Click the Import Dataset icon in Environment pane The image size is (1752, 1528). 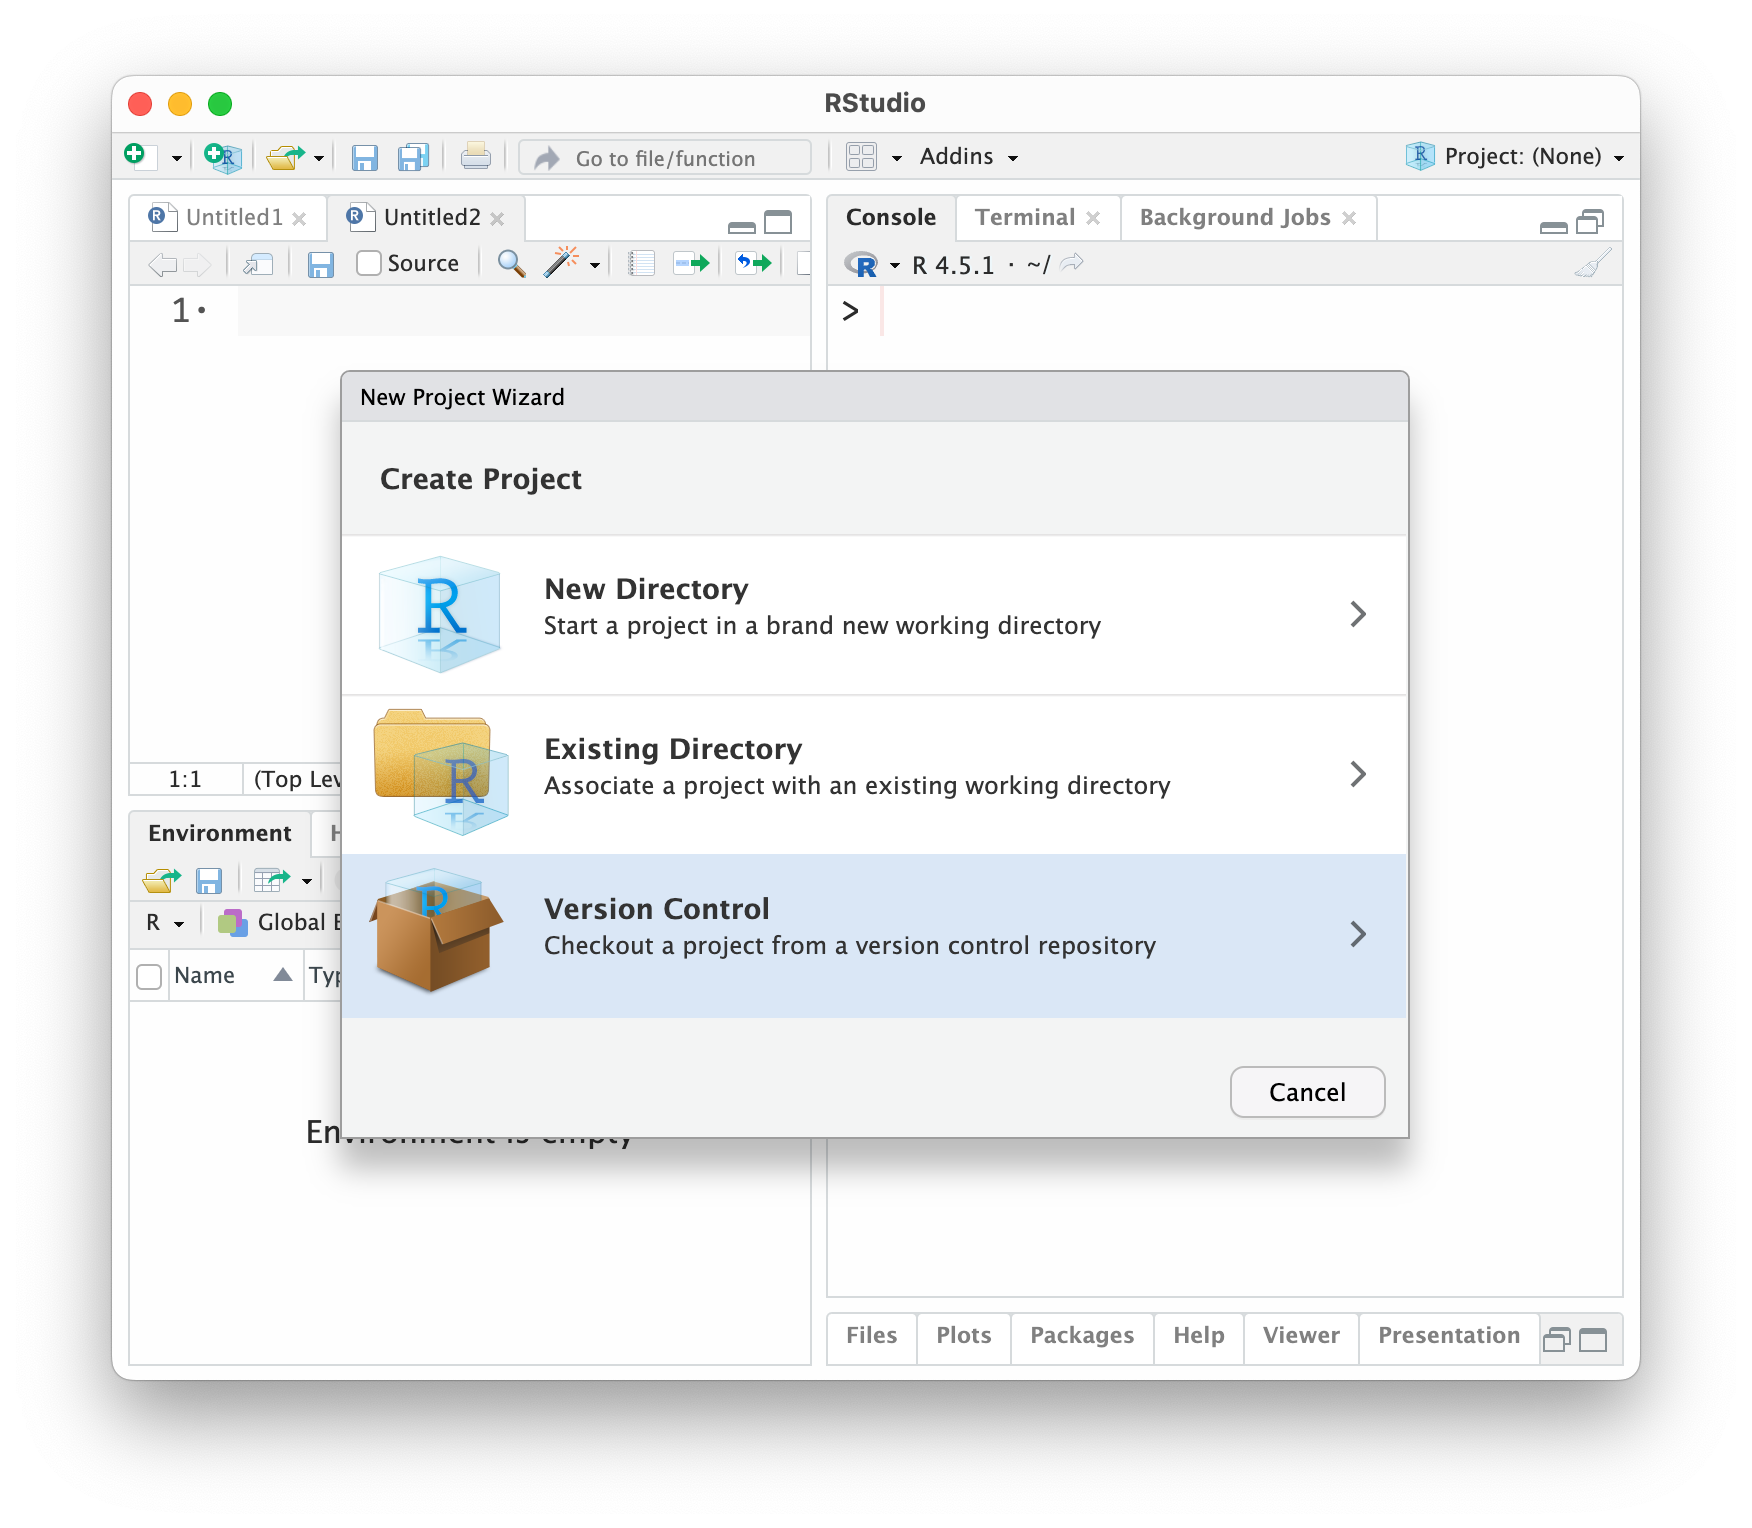[x=272, y=880]
